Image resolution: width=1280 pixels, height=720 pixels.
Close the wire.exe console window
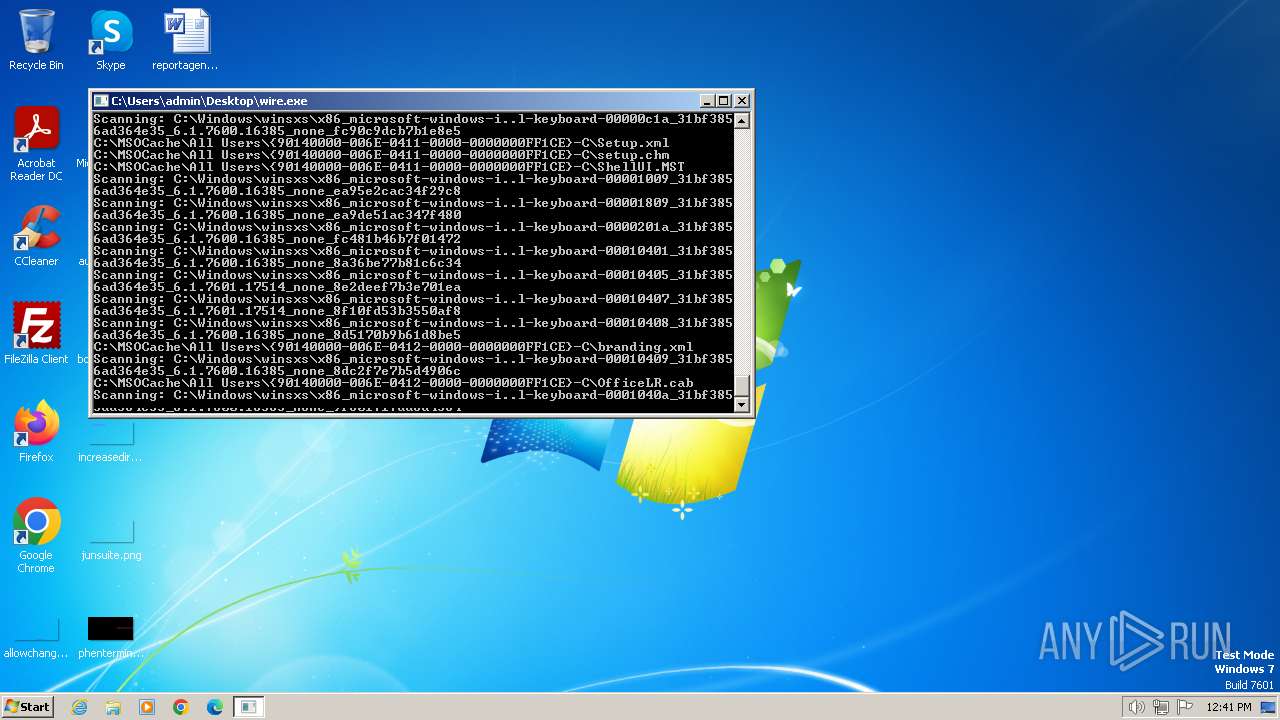[x=742, y=101]
